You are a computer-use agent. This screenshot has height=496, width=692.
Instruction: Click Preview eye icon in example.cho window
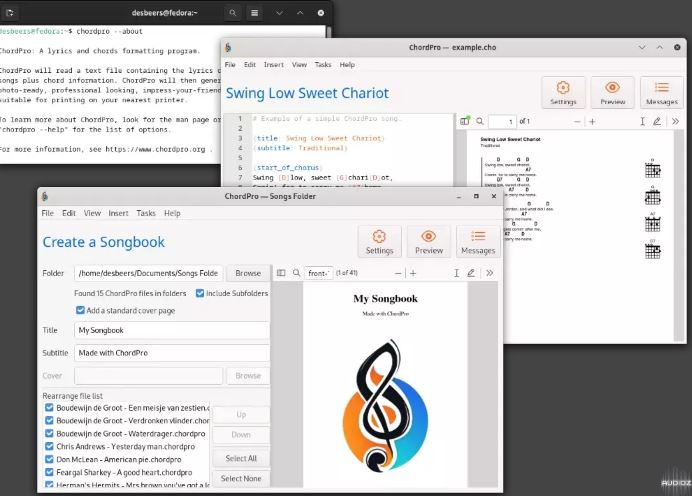(613, 87)
